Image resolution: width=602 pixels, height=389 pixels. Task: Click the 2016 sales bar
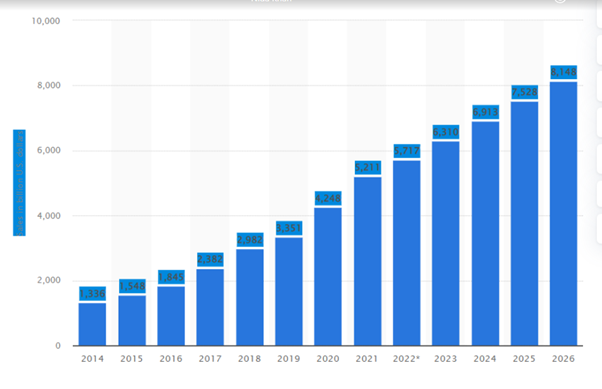pos(171,316)
